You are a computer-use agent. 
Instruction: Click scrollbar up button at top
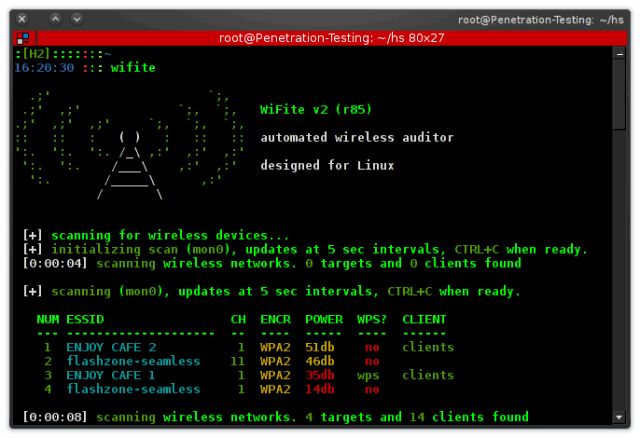pos(620,54)
